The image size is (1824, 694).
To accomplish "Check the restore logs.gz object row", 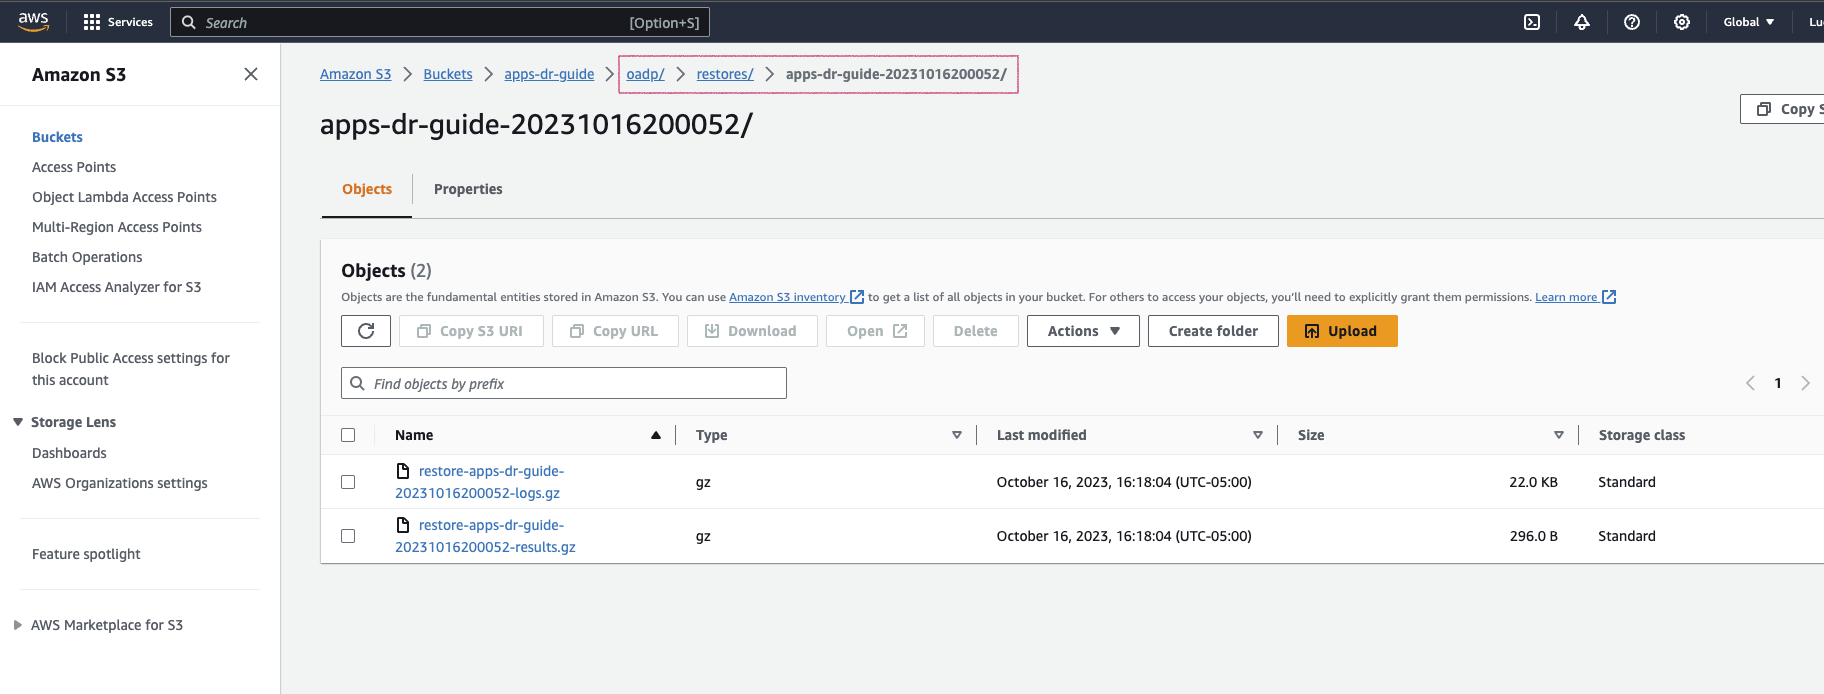I will click(x=348, y=482).
